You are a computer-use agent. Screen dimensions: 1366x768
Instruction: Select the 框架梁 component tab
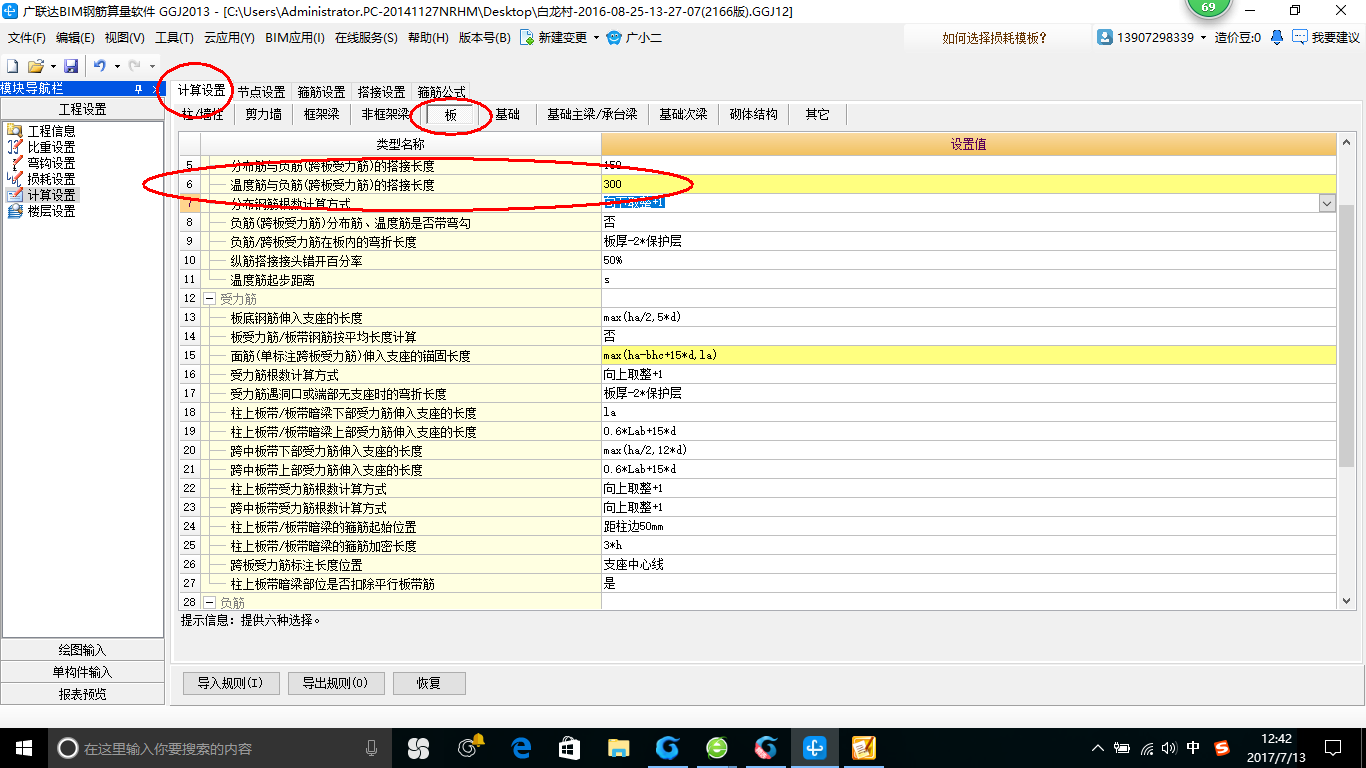point(321,114)
